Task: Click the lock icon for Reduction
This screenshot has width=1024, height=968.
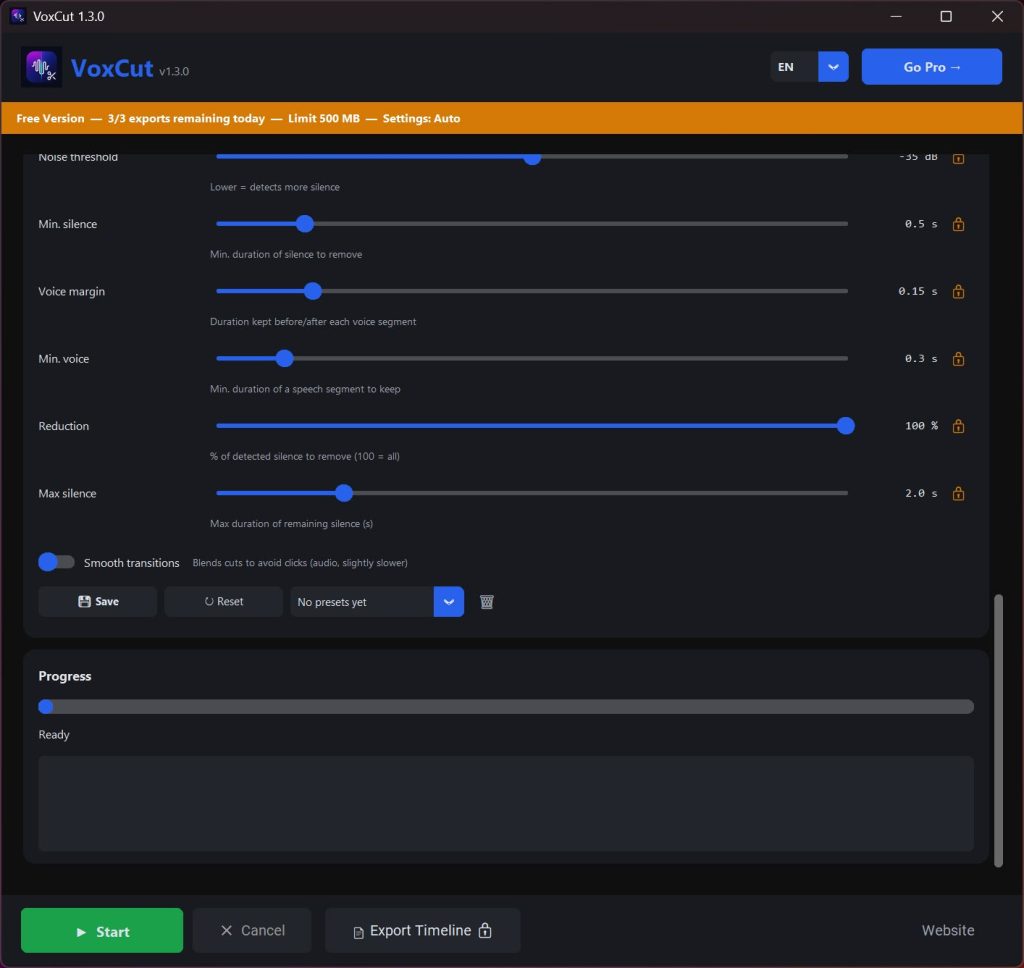Action: point(958,426)
